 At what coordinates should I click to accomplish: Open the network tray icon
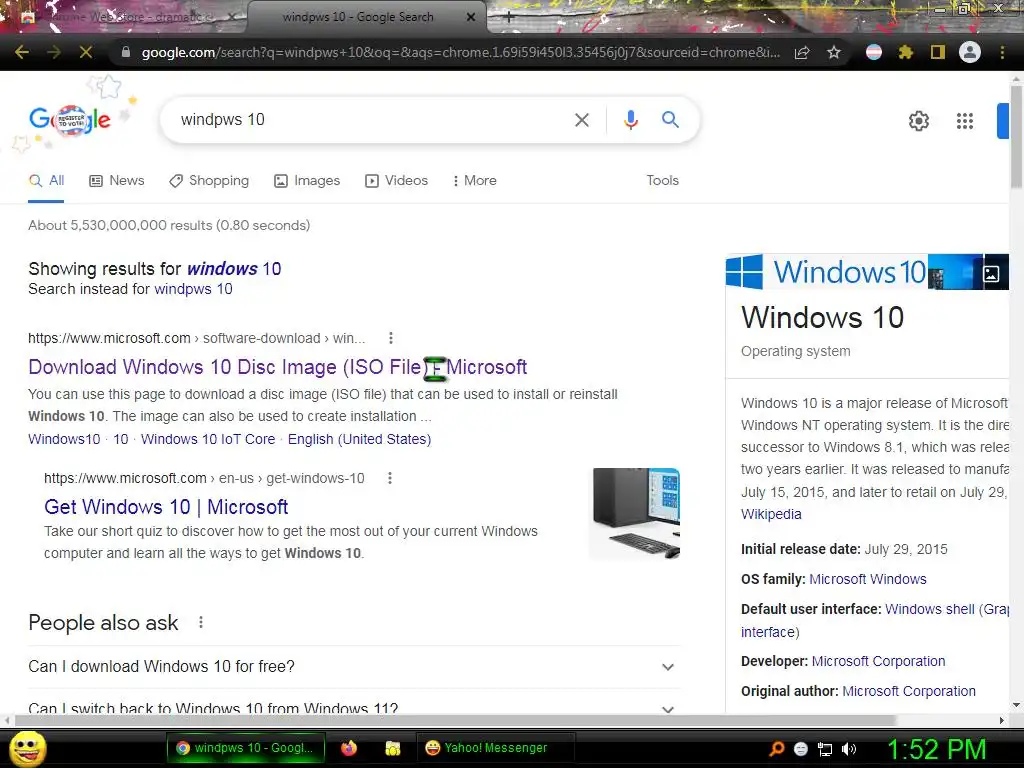click(825, 749)
